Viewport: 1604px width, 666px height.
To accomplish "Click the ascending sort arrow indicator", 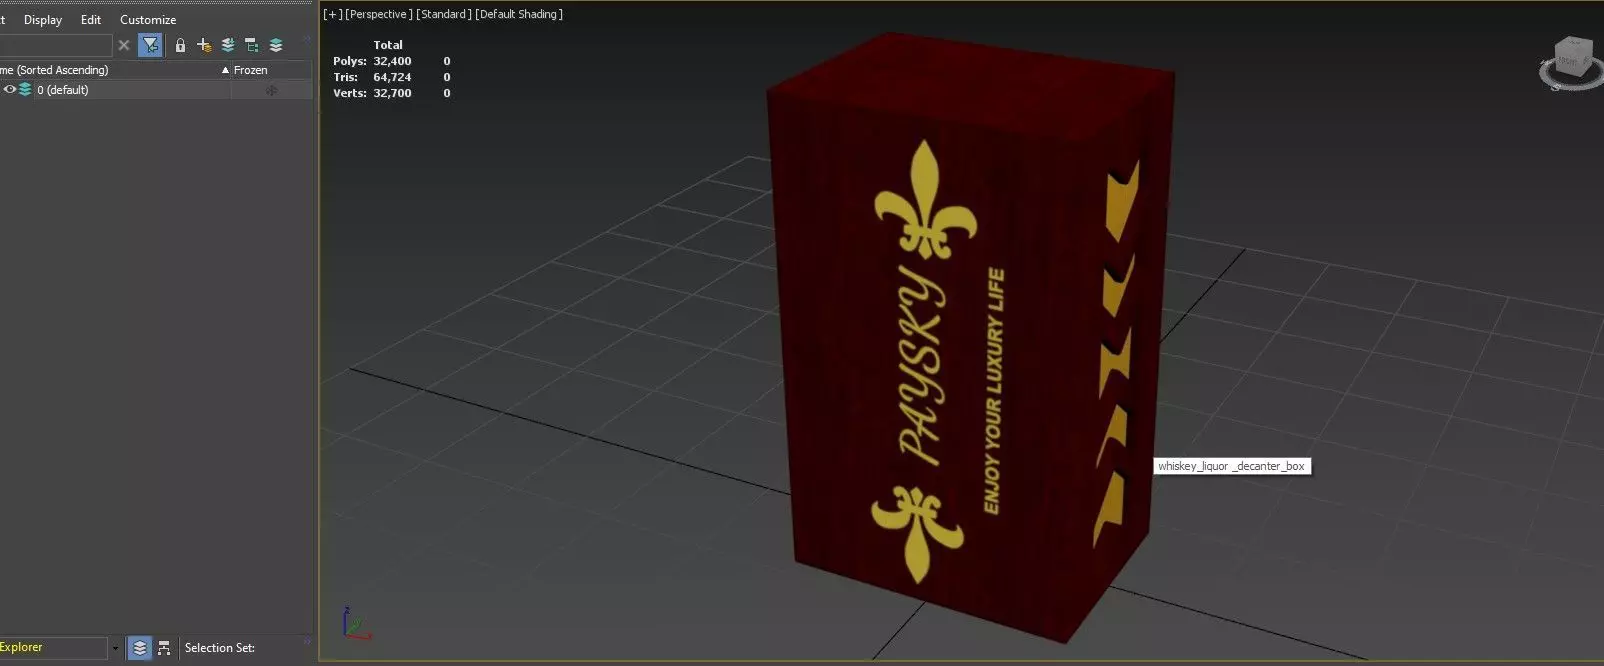I will (225, 70).
